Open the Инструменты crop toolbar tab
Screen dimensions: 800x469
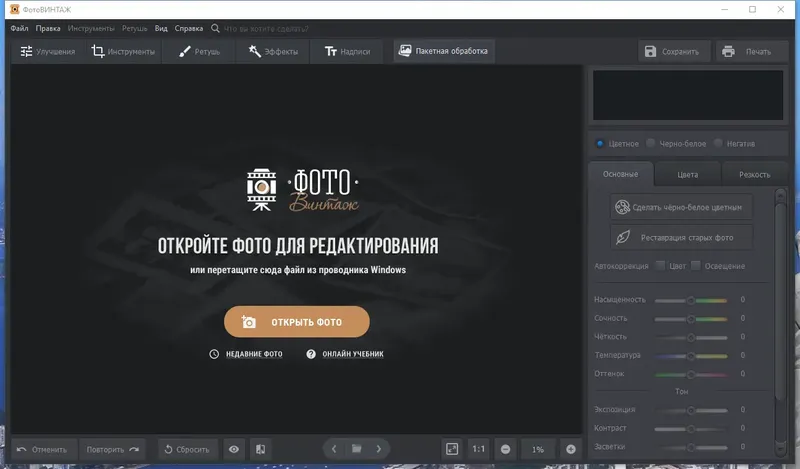[123, 52]
